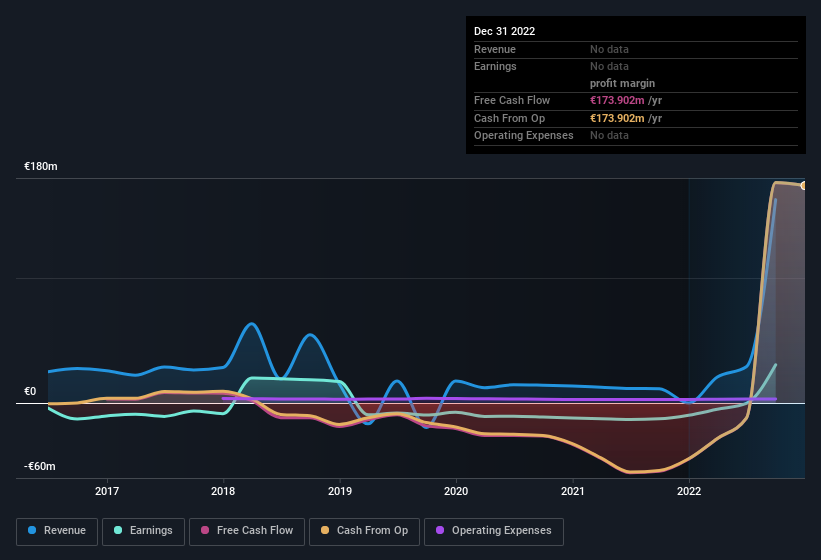Click the 2020 x-axis label
This screenshot has width=821, height=560.
456,491
